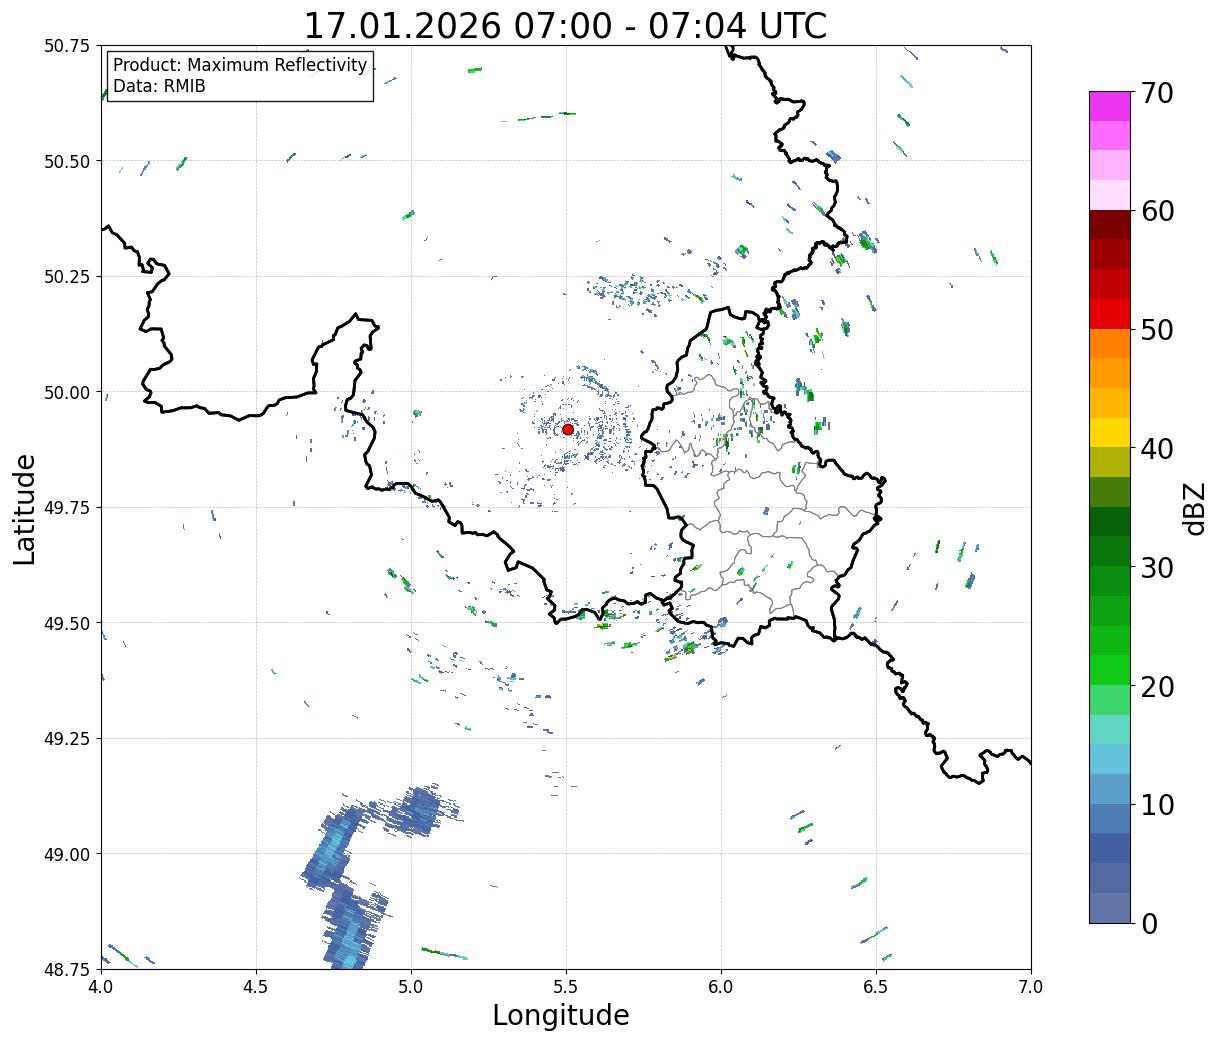This screenshot has width=1219, height=1040.
Task: Click the latitude tick label 49.25
Action: tap(67, 739)
